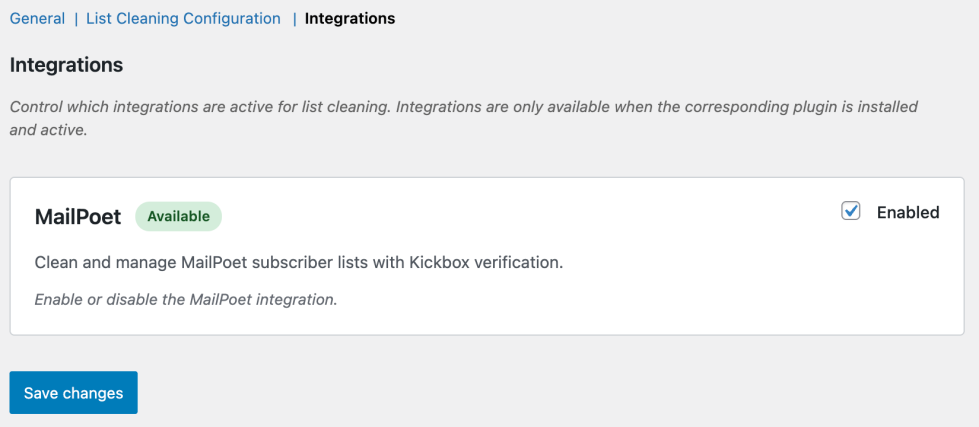Image resolution: width=979 pixels, height=427 pixels.
Task: Click the word "verification" in card description
Action: (x=522, y=263)
